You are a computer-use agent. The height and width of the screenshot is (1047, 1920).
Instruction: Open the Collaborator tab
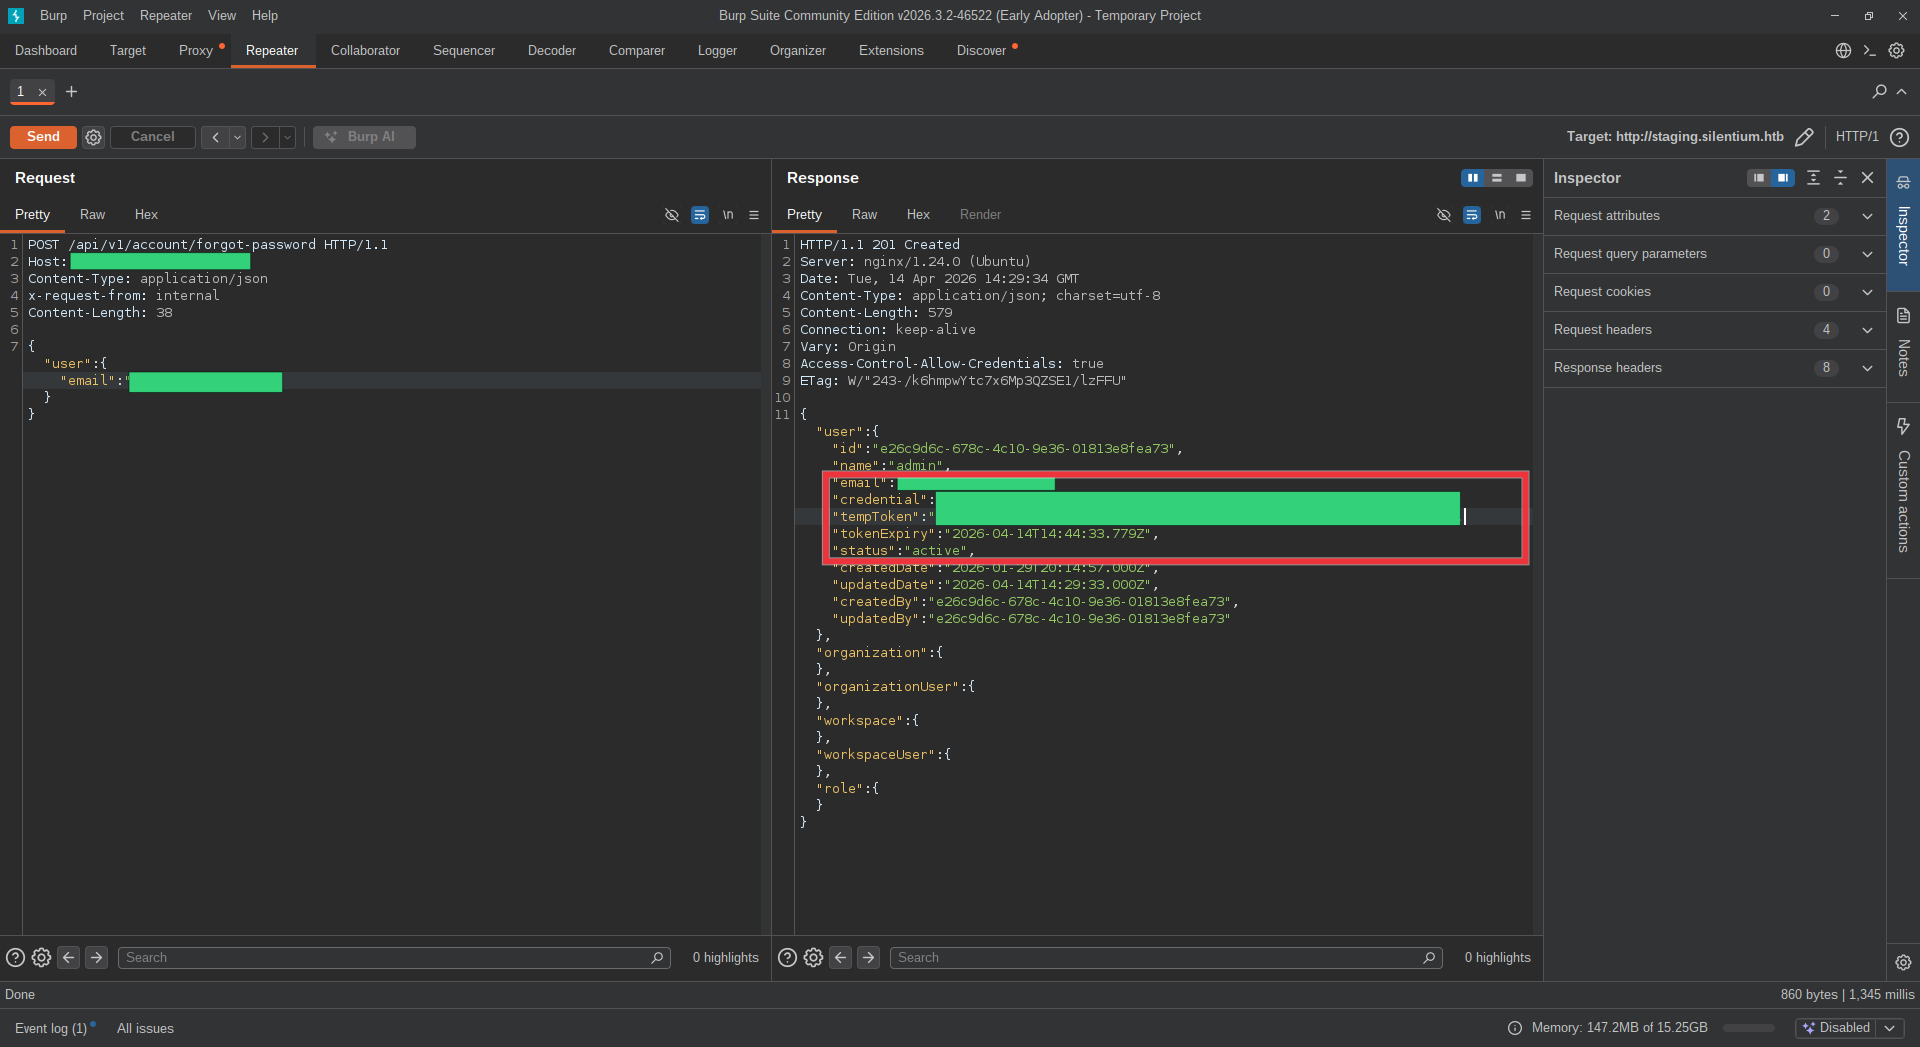[365, 51]
